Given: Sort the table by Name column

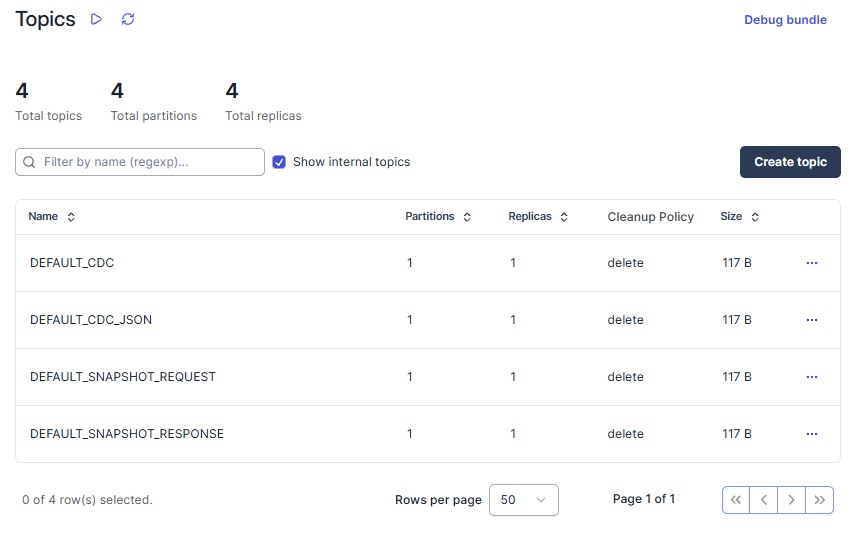Looking at the screenshot, I should point(51,216).
